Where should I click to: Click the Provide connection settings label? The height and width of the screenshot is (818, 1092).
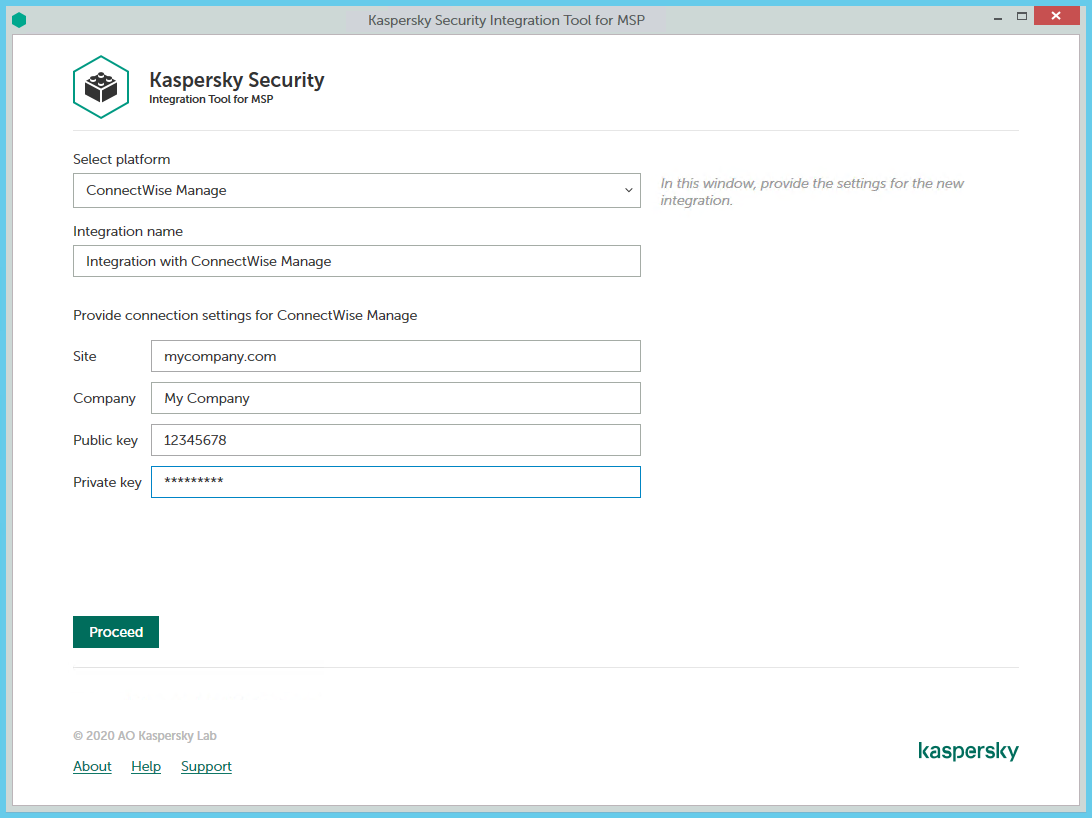click(245, 315)
